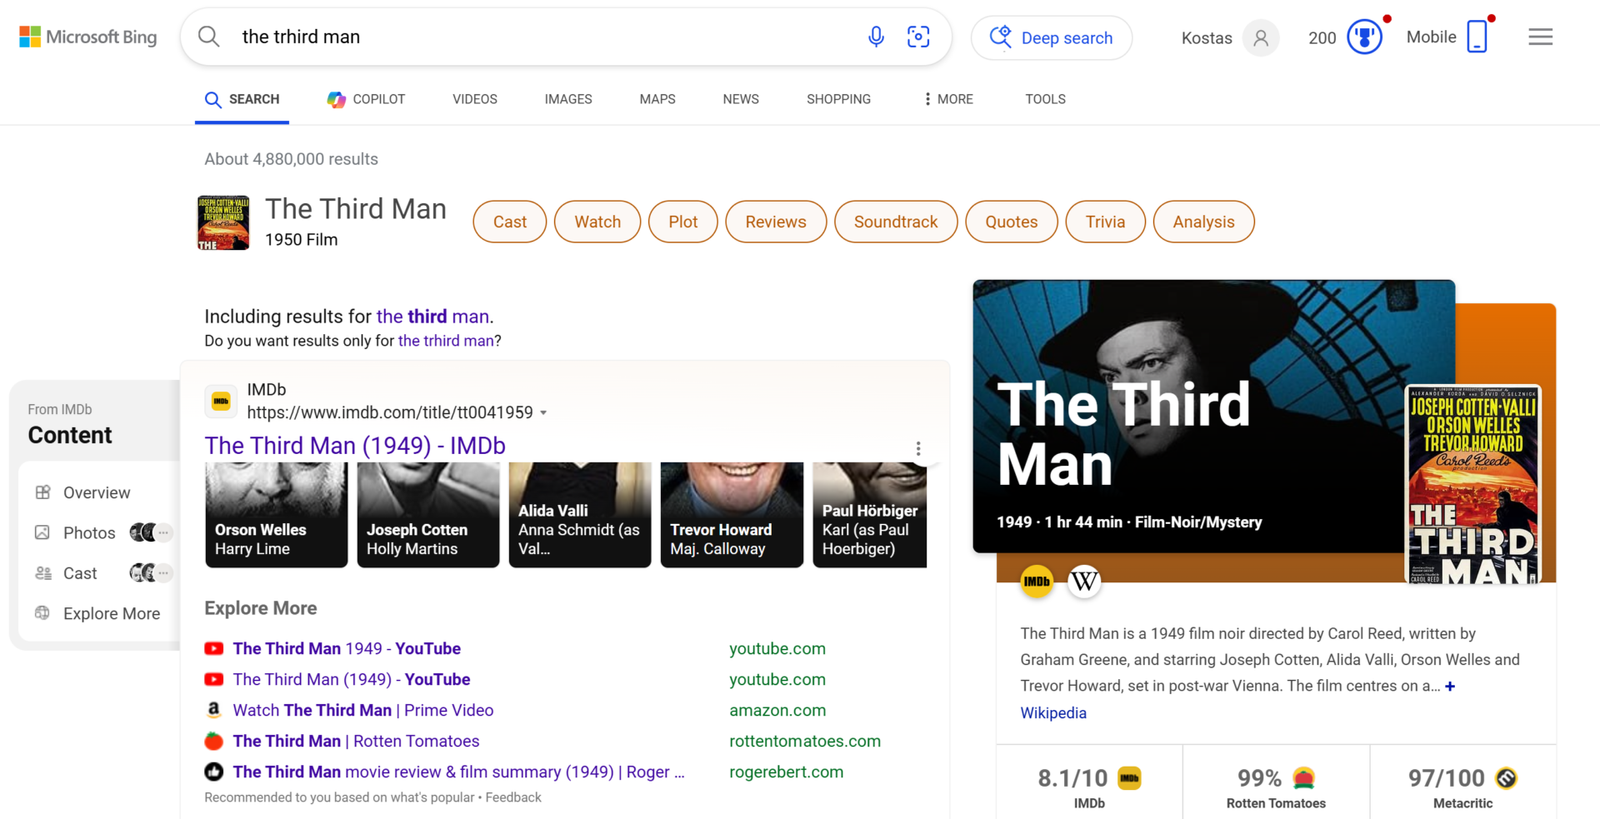Open three-dot options for IMDb result
This screenshot has width=1600, height=819.
click(918, 449)
